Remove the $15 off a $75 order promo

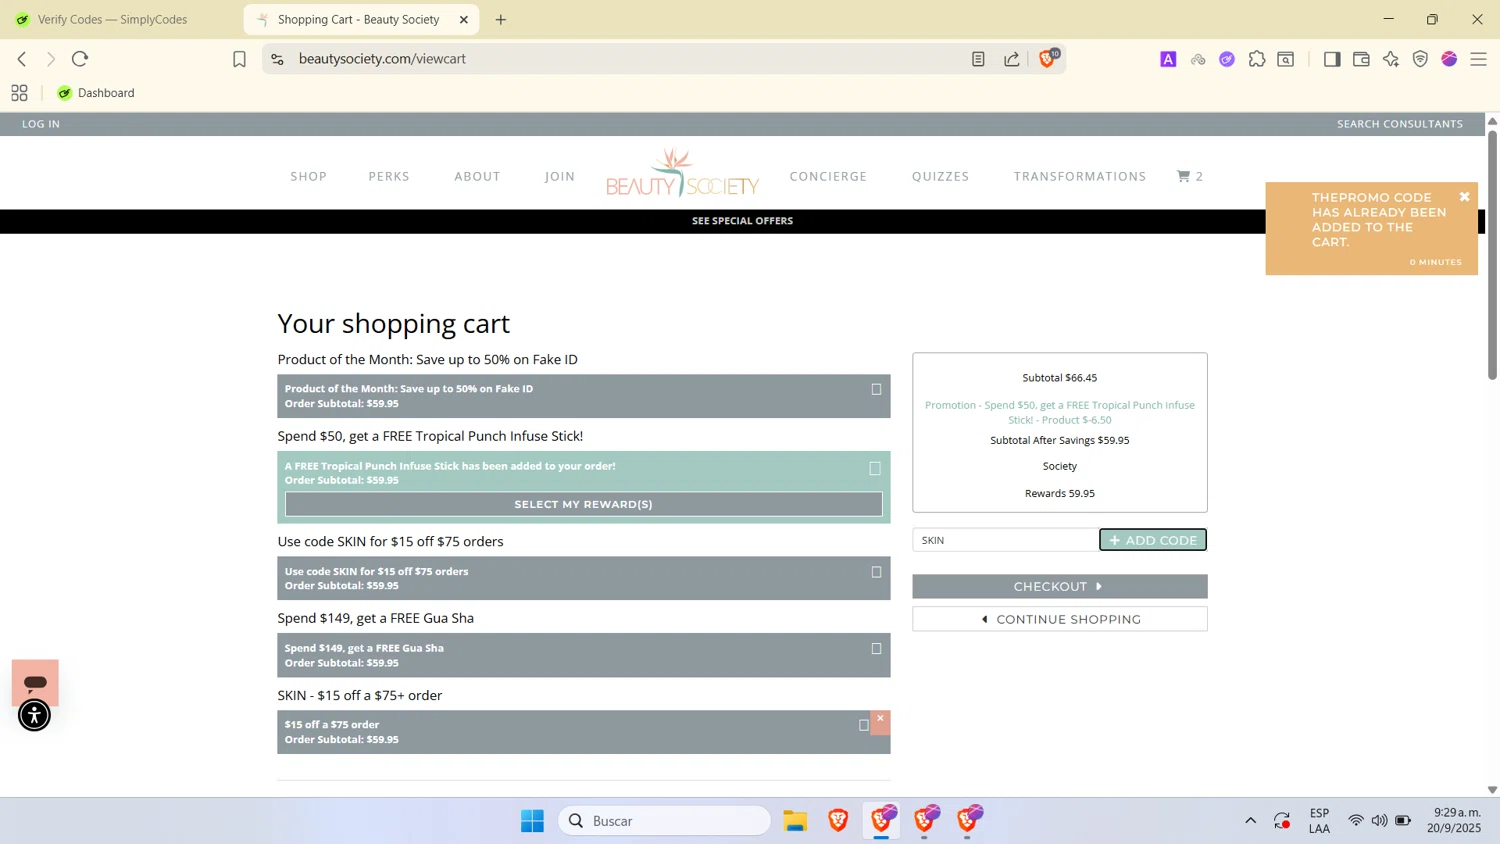click(880, 722)
